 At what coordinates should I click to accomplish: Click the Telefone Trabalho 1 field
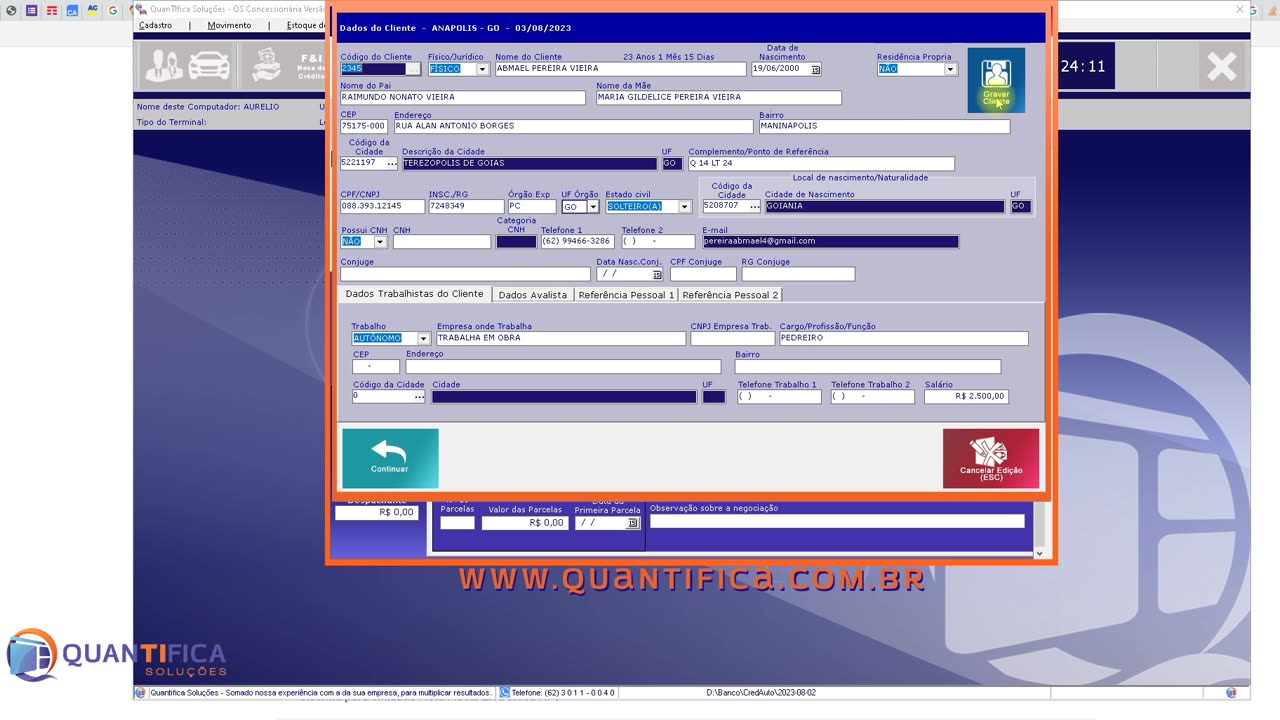(779, 397)
